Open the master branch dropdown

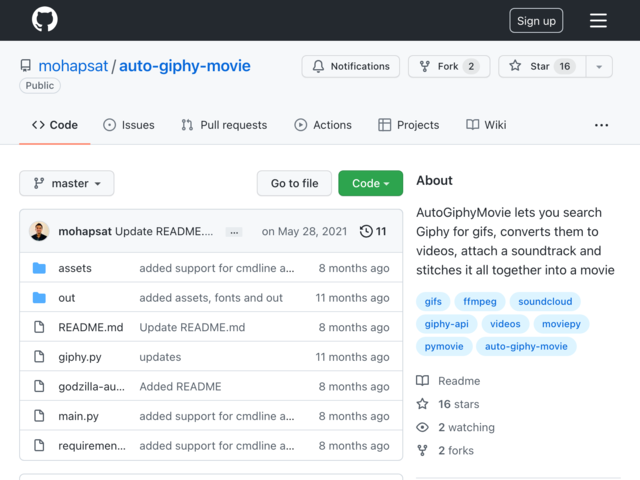pos(67,183)
